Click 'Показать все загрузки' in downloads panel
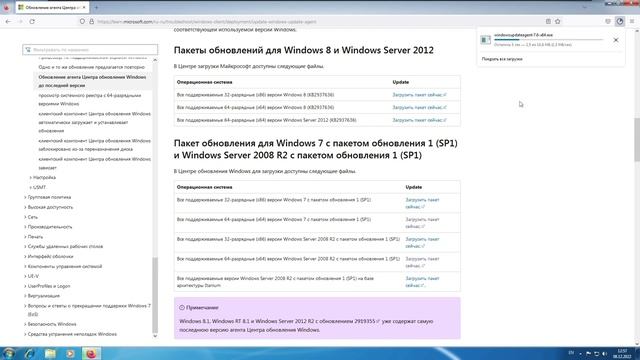 click(502, 59)
